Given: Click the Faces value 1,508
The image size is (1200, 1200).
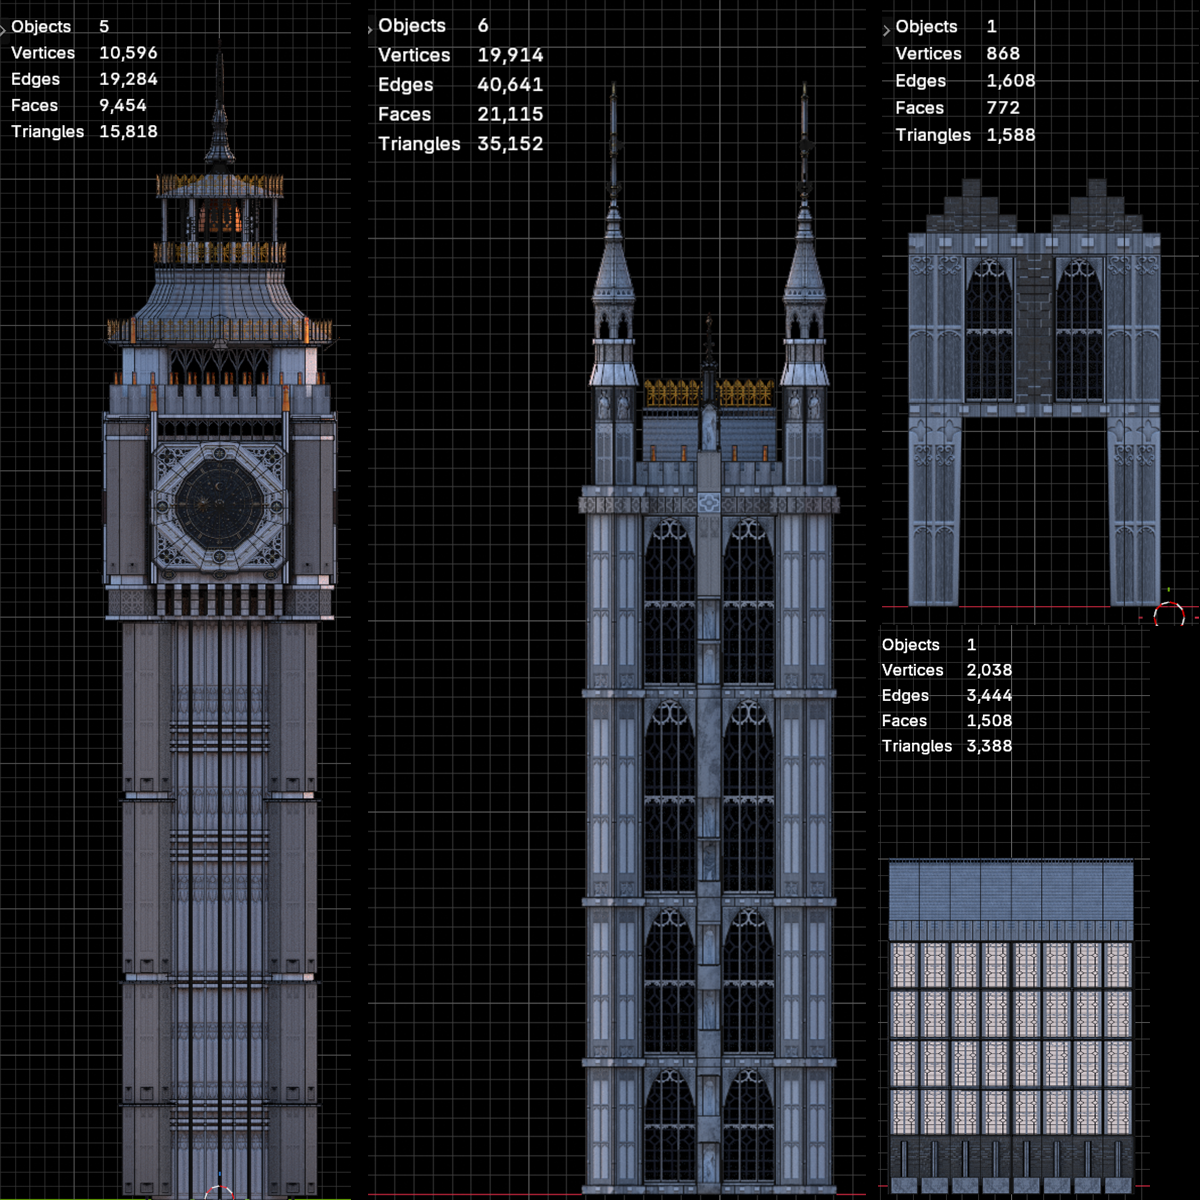Looking at the screenshot, I should click(989, 721).
